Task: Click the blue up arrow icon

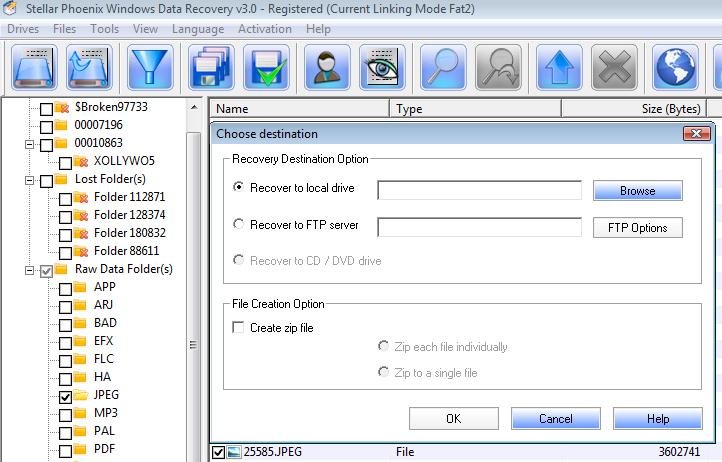Action: (559, 67)
